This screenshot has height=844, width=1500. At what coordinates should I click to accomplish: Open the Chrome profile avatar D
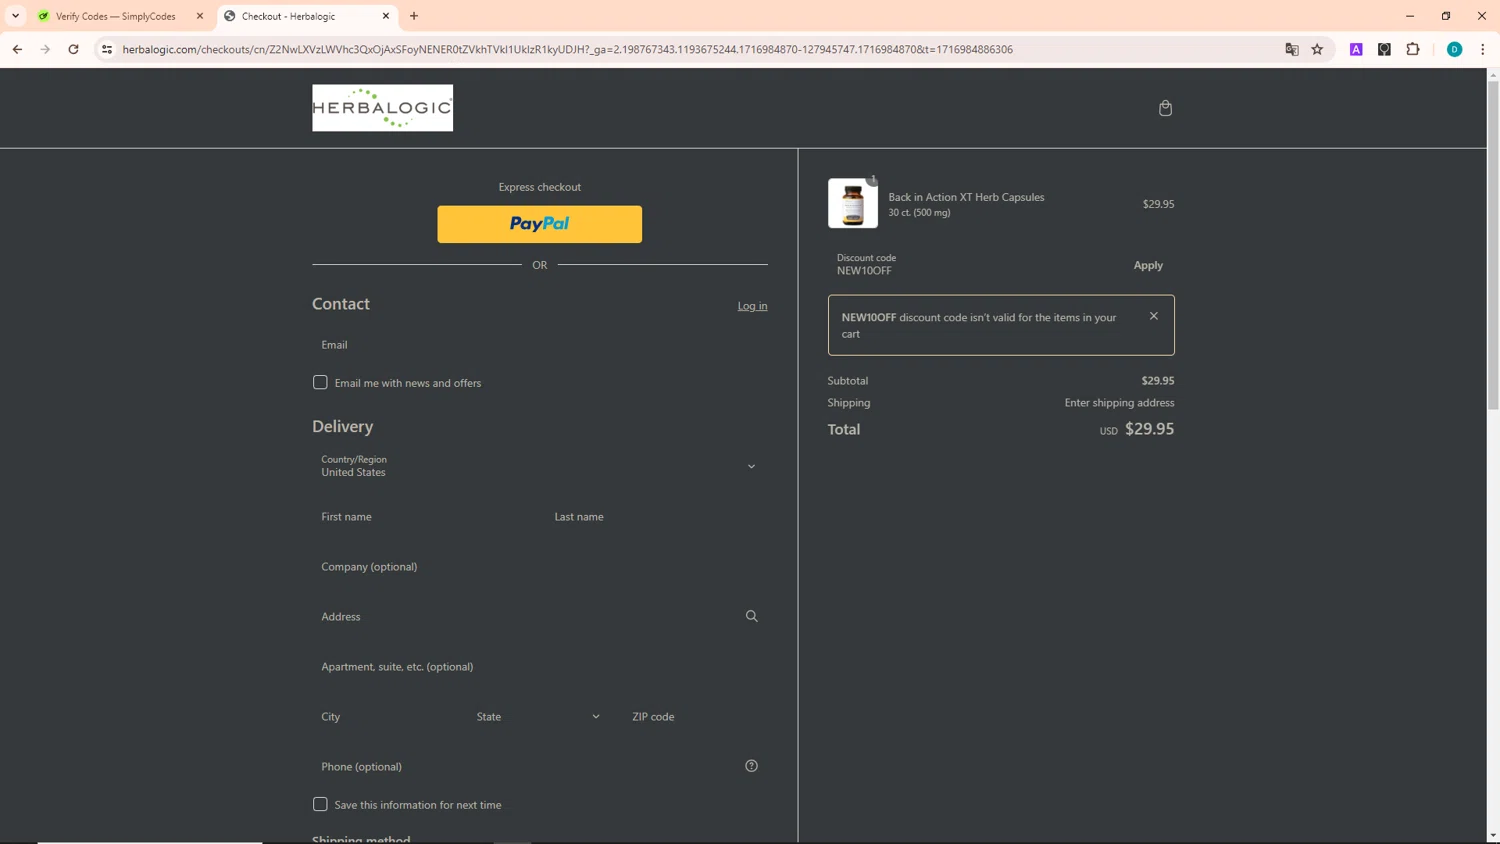click(1454, 49)
